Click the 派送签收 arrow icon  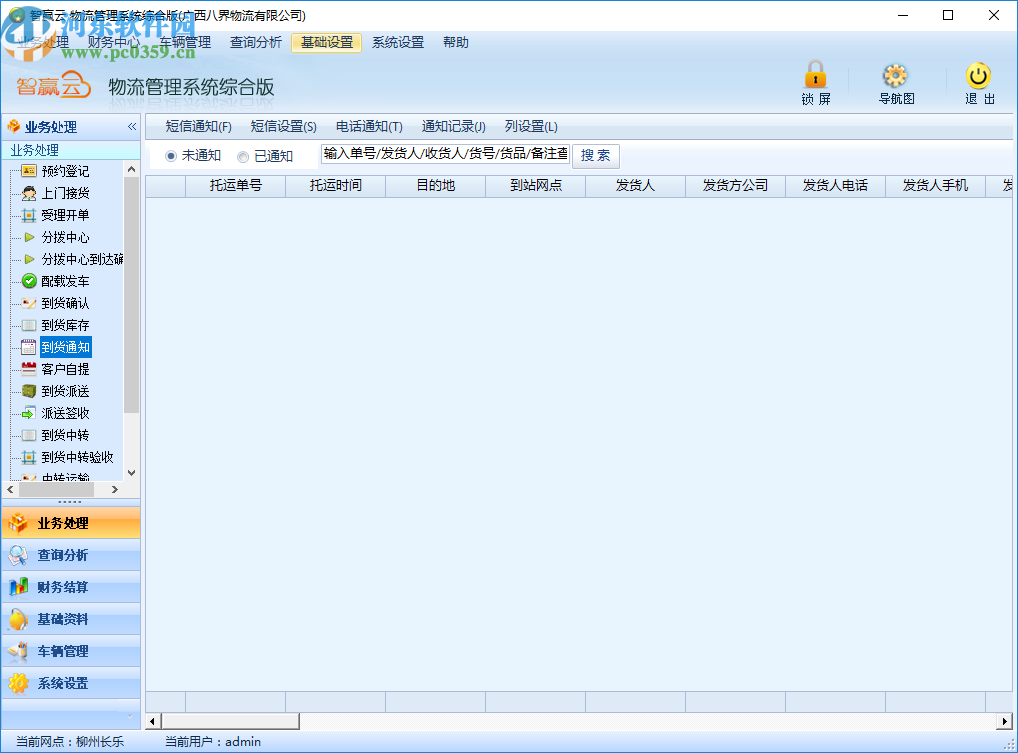(x=29, y=413)
